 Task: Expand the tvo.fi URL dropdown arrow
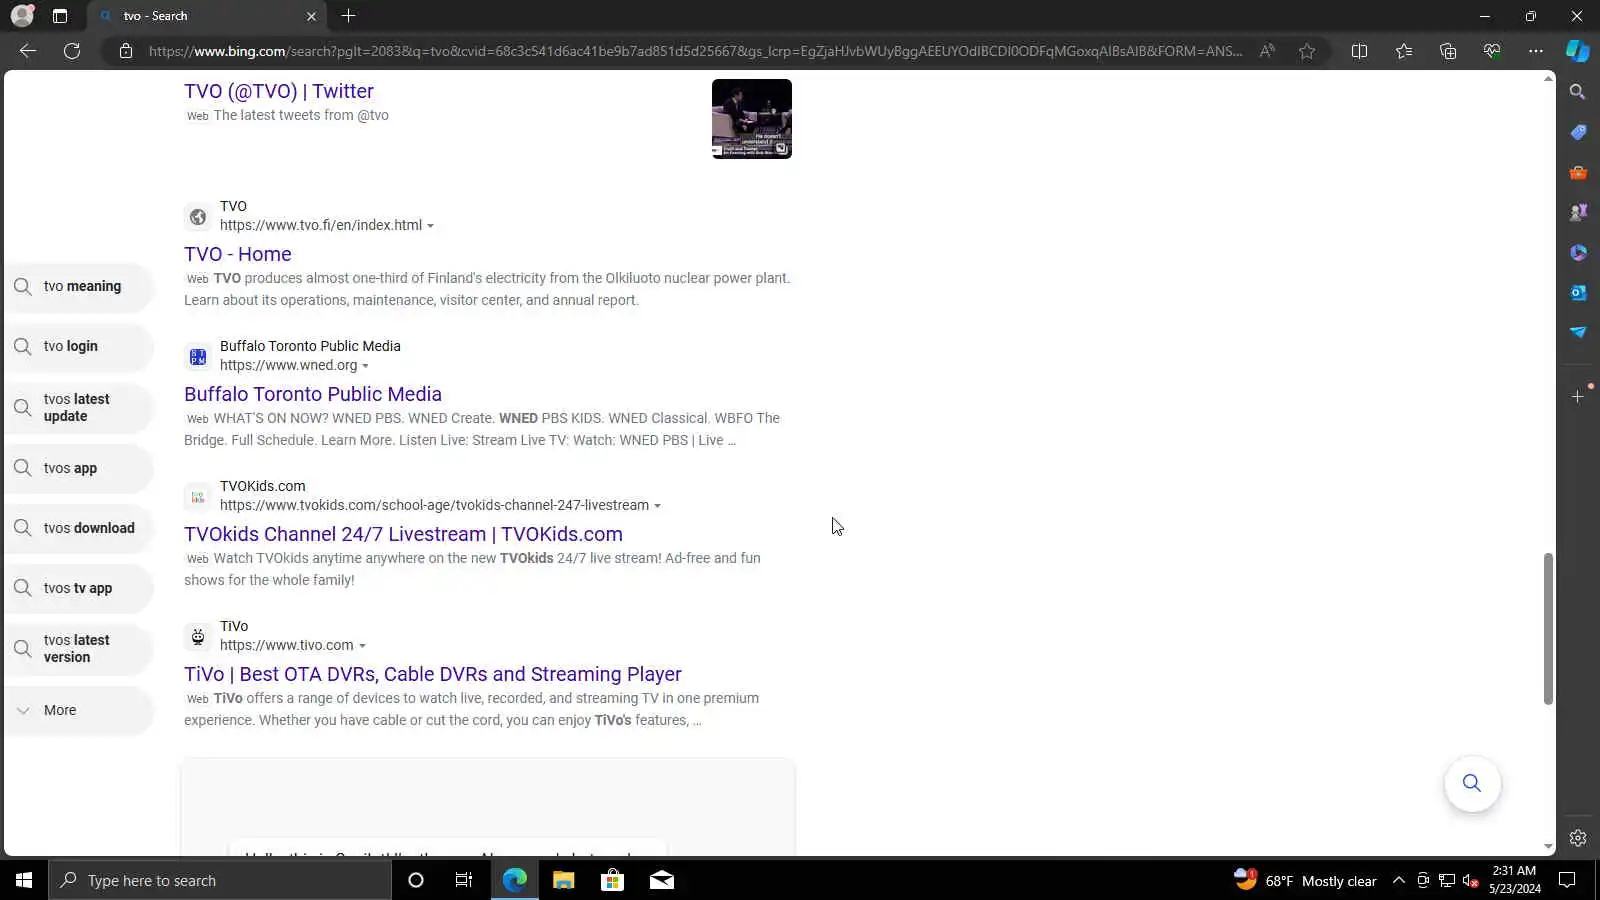point(431,226)
